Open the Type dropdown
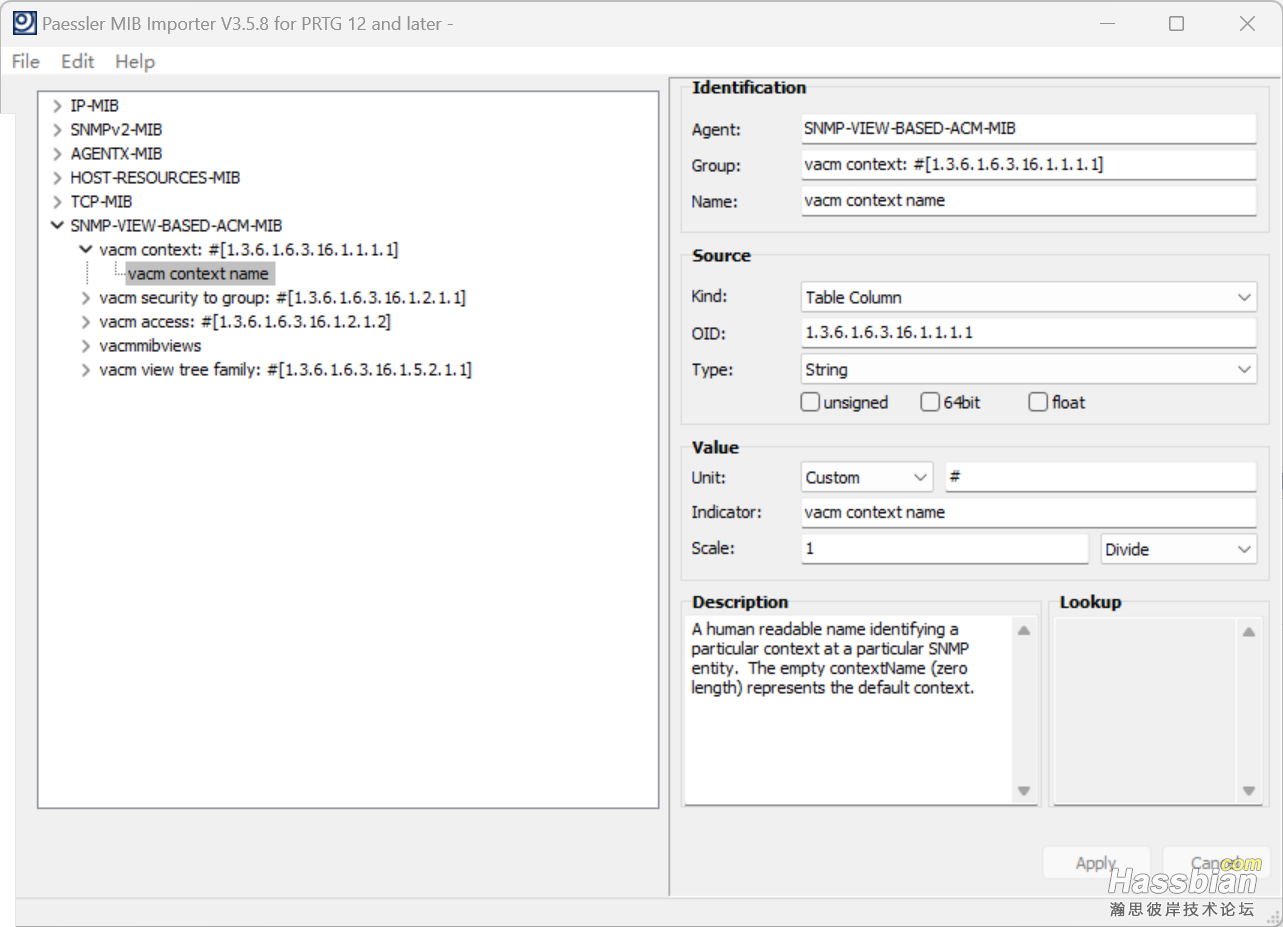The image size is (1283, 927). pos(1028,369)
